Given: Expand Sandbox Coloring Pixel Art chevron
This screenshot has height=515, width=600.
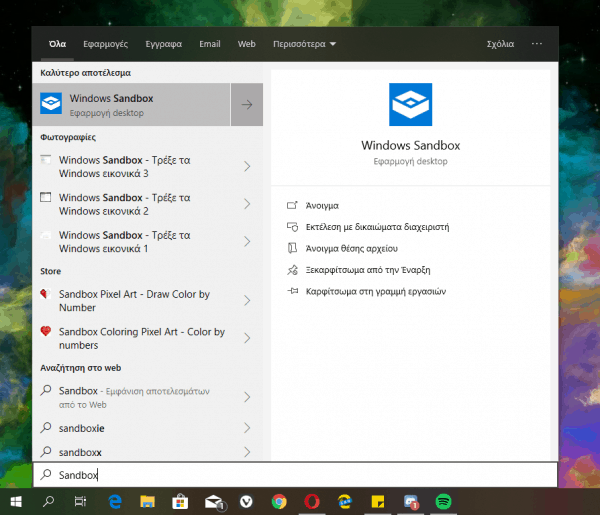Looking at the screenshot, I should point(247,338).
